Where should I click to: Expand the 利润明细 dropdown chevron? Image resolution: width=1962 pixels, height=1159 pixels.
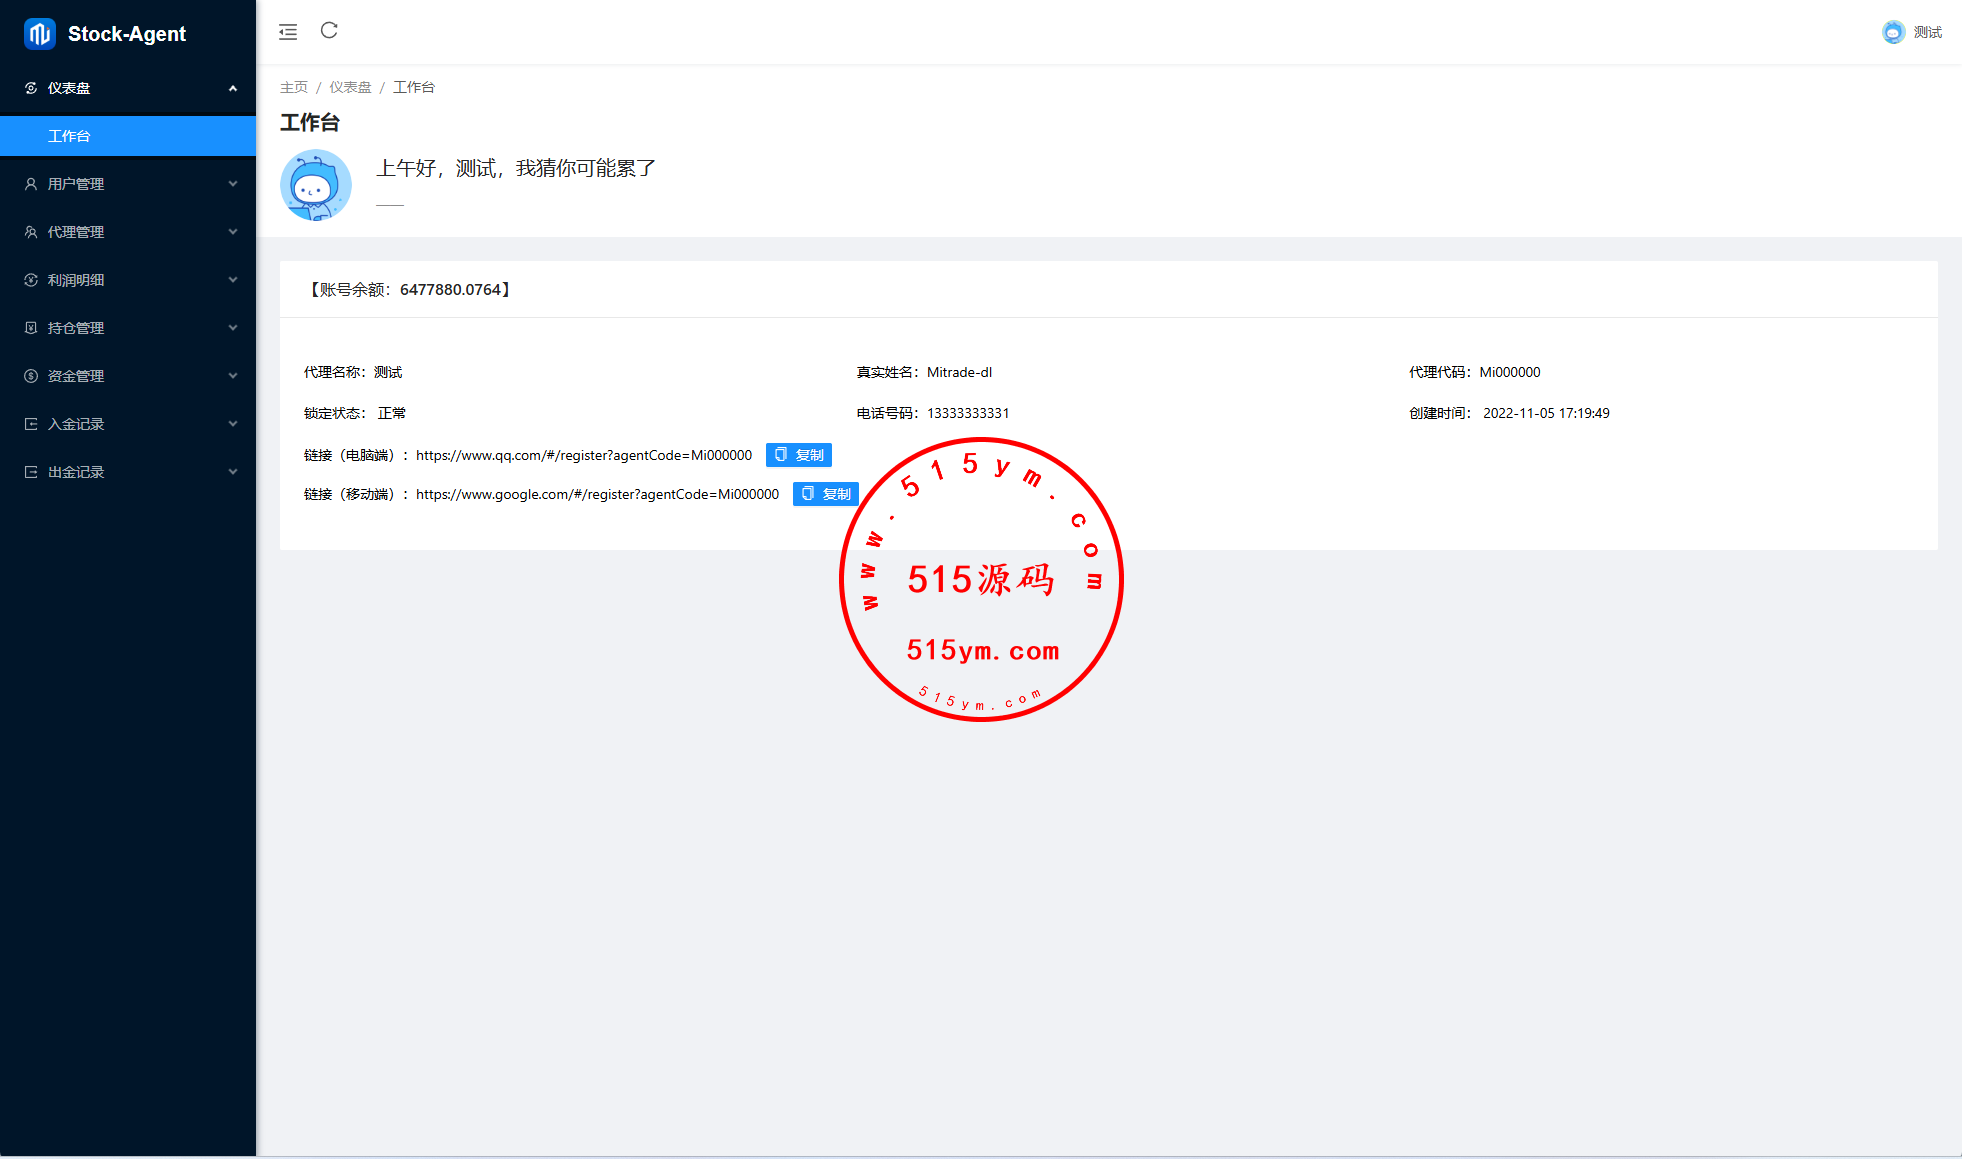point(233,280)
